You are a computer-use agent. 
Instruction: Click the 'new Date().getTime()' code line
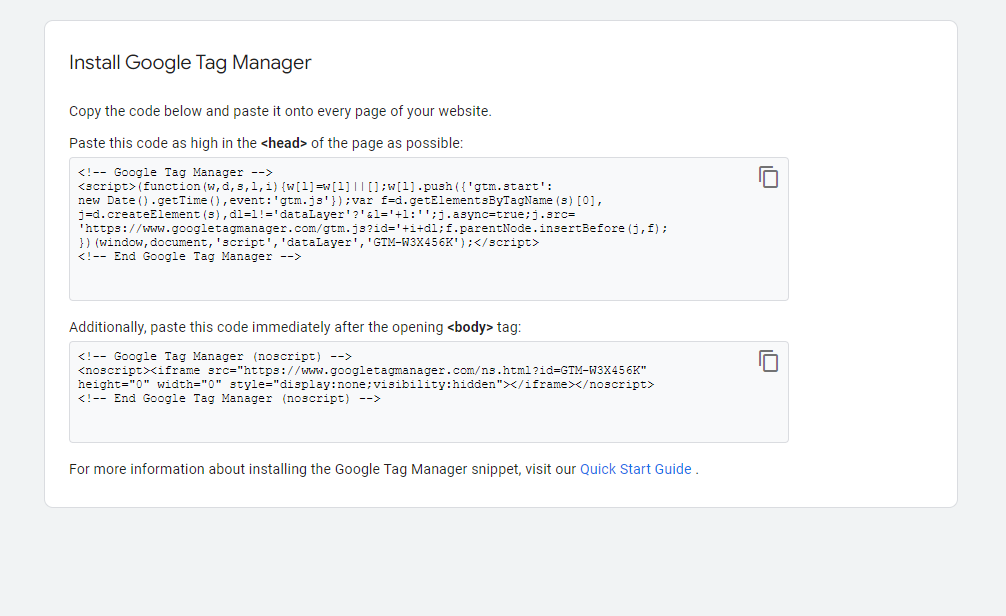(341, 200)
